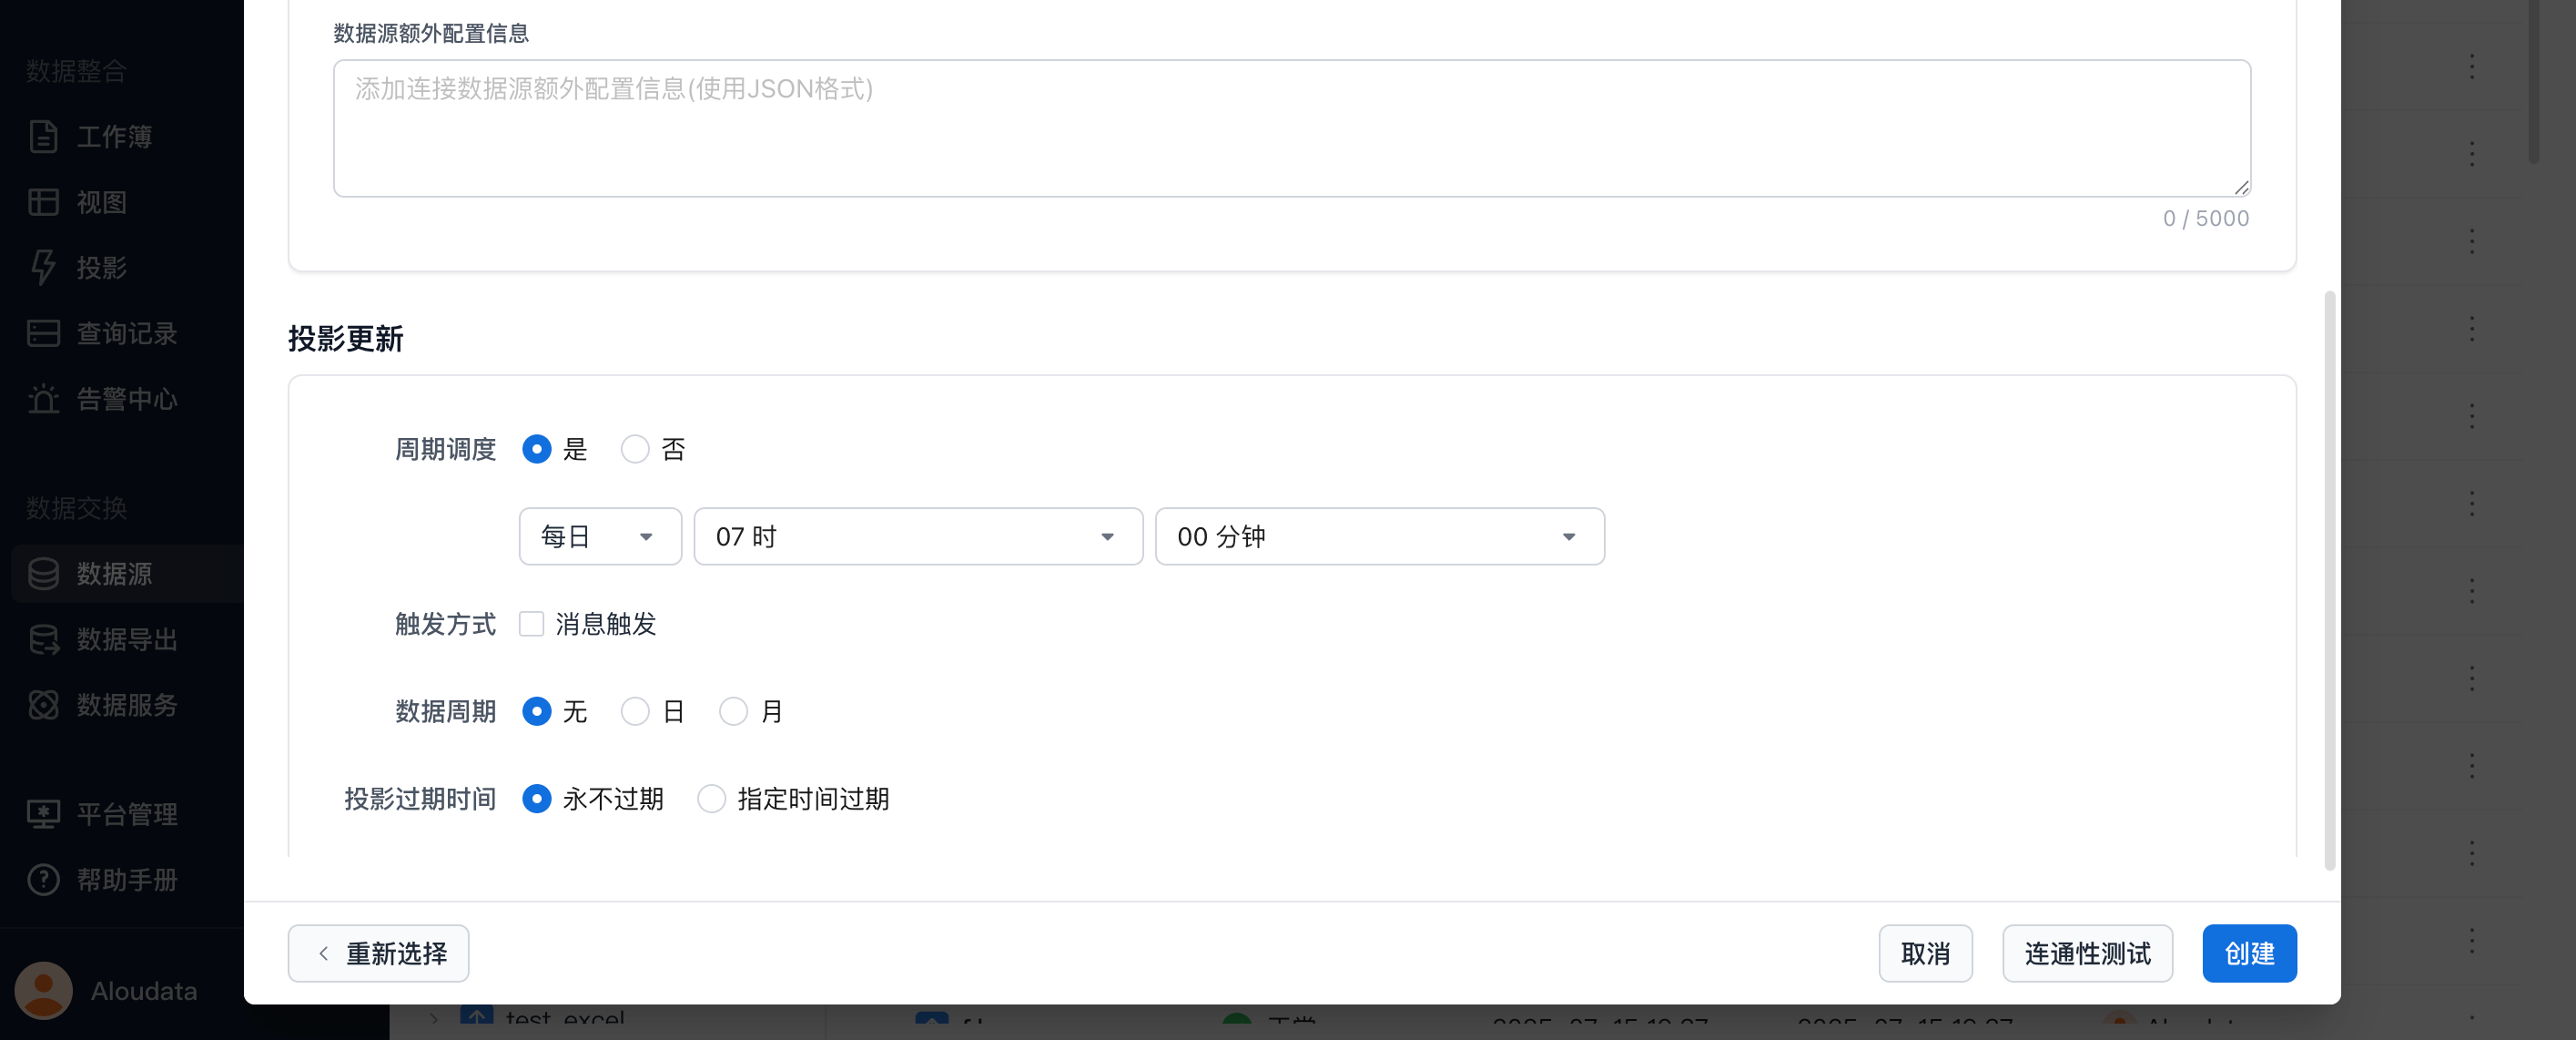Select 否 for 周期调度
Viewport: 2576px width, 1040px height.
point(635,449)
